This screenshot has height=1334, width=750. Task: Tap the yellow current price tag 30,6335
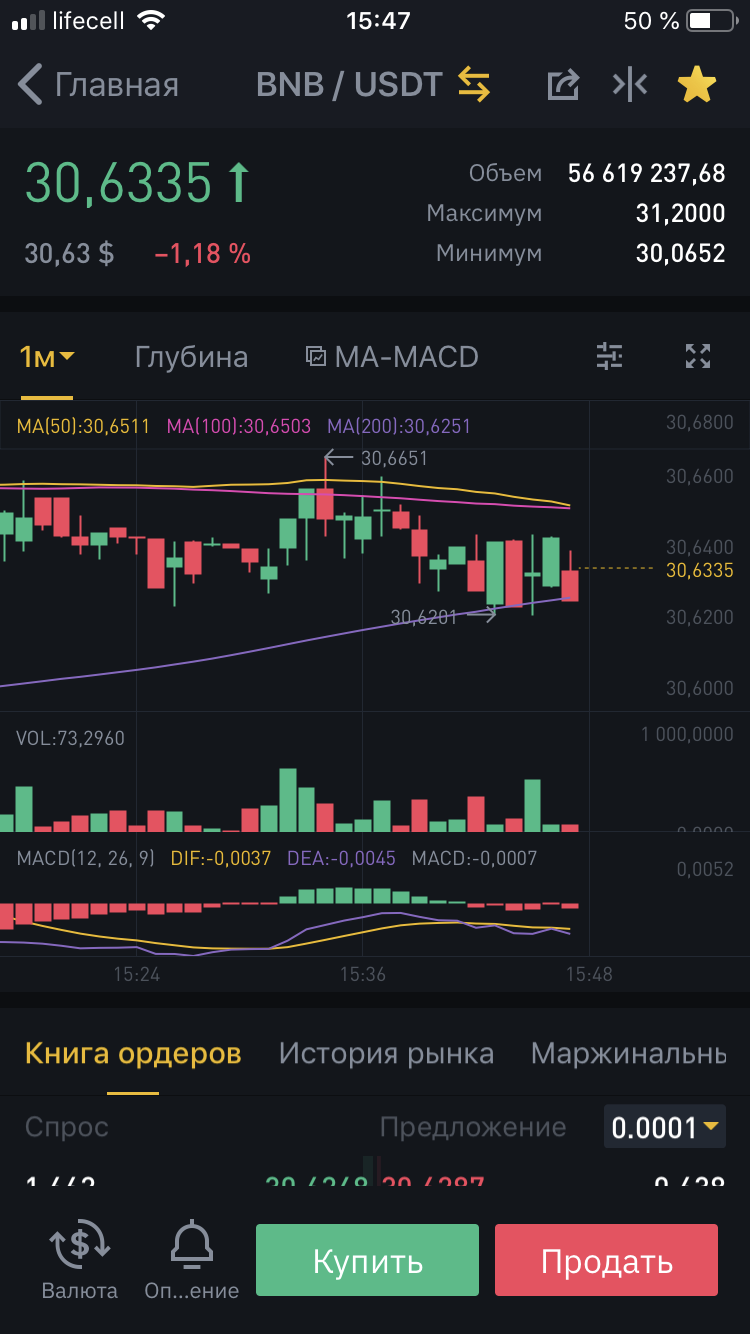[x=700, y=570]
